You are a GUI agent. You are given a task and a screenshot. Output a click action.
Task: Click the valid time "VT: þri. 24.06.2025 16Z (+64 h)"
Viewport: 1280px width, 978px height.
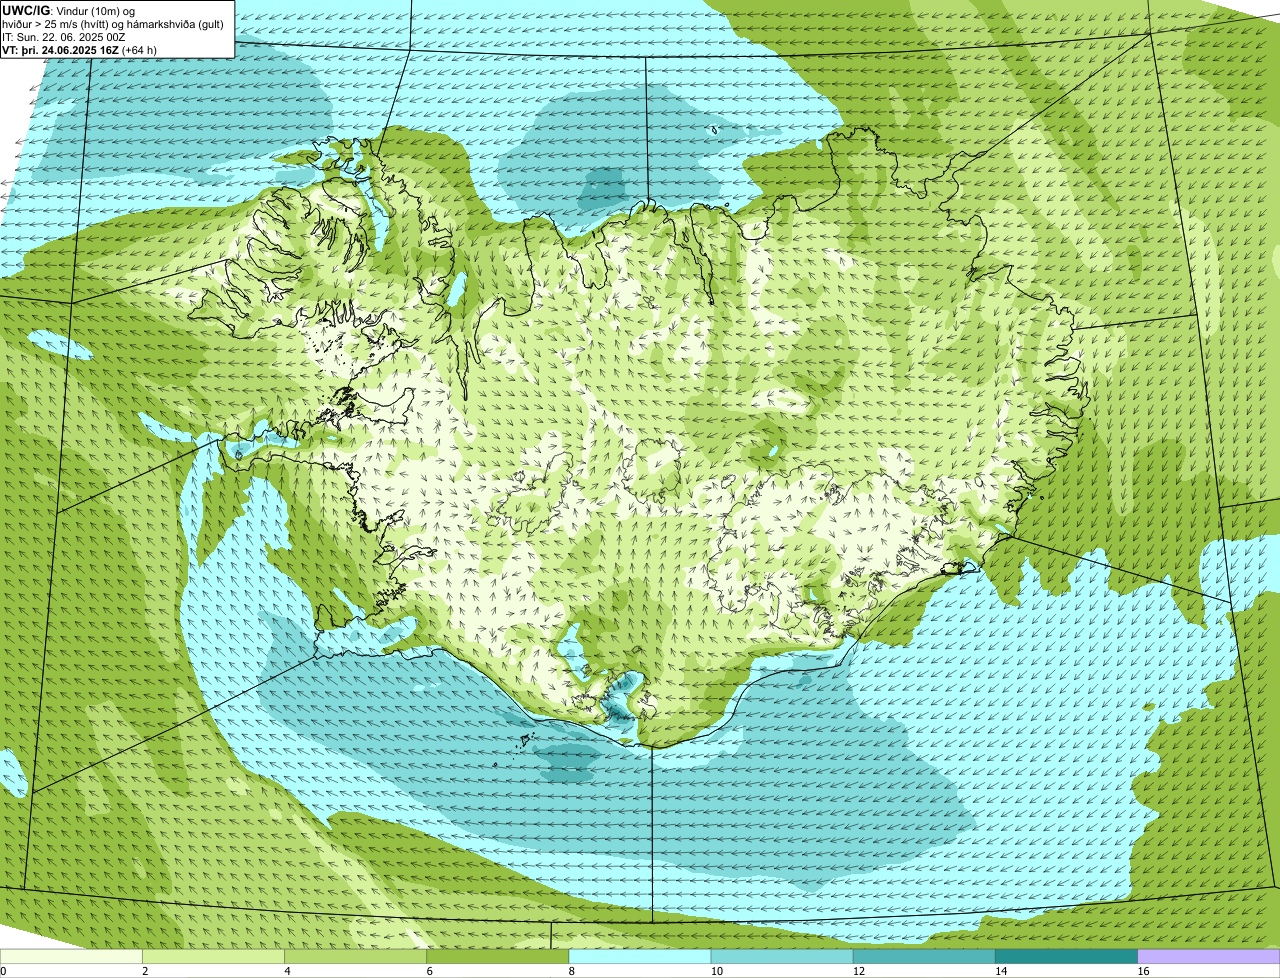click(80, 50)
